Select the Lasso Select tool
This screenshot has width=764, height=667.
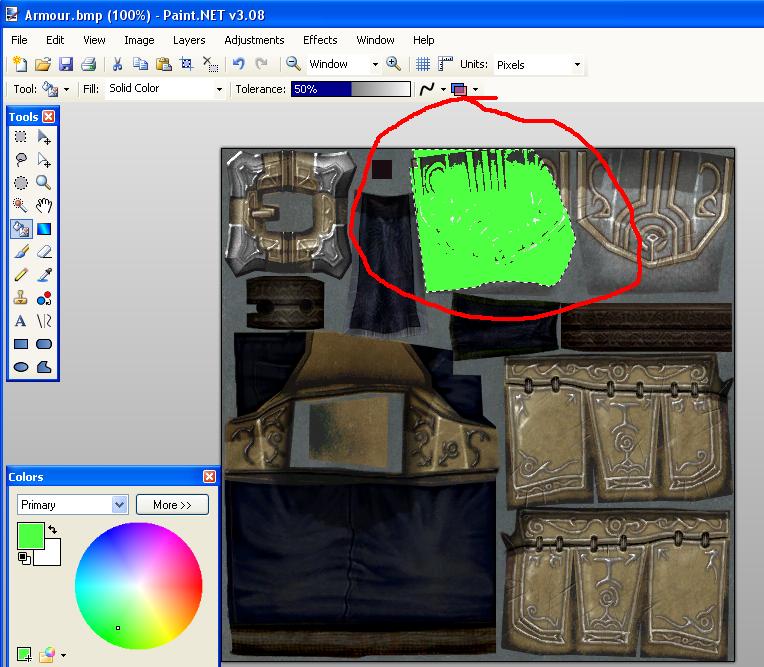(x=20, y=160)
